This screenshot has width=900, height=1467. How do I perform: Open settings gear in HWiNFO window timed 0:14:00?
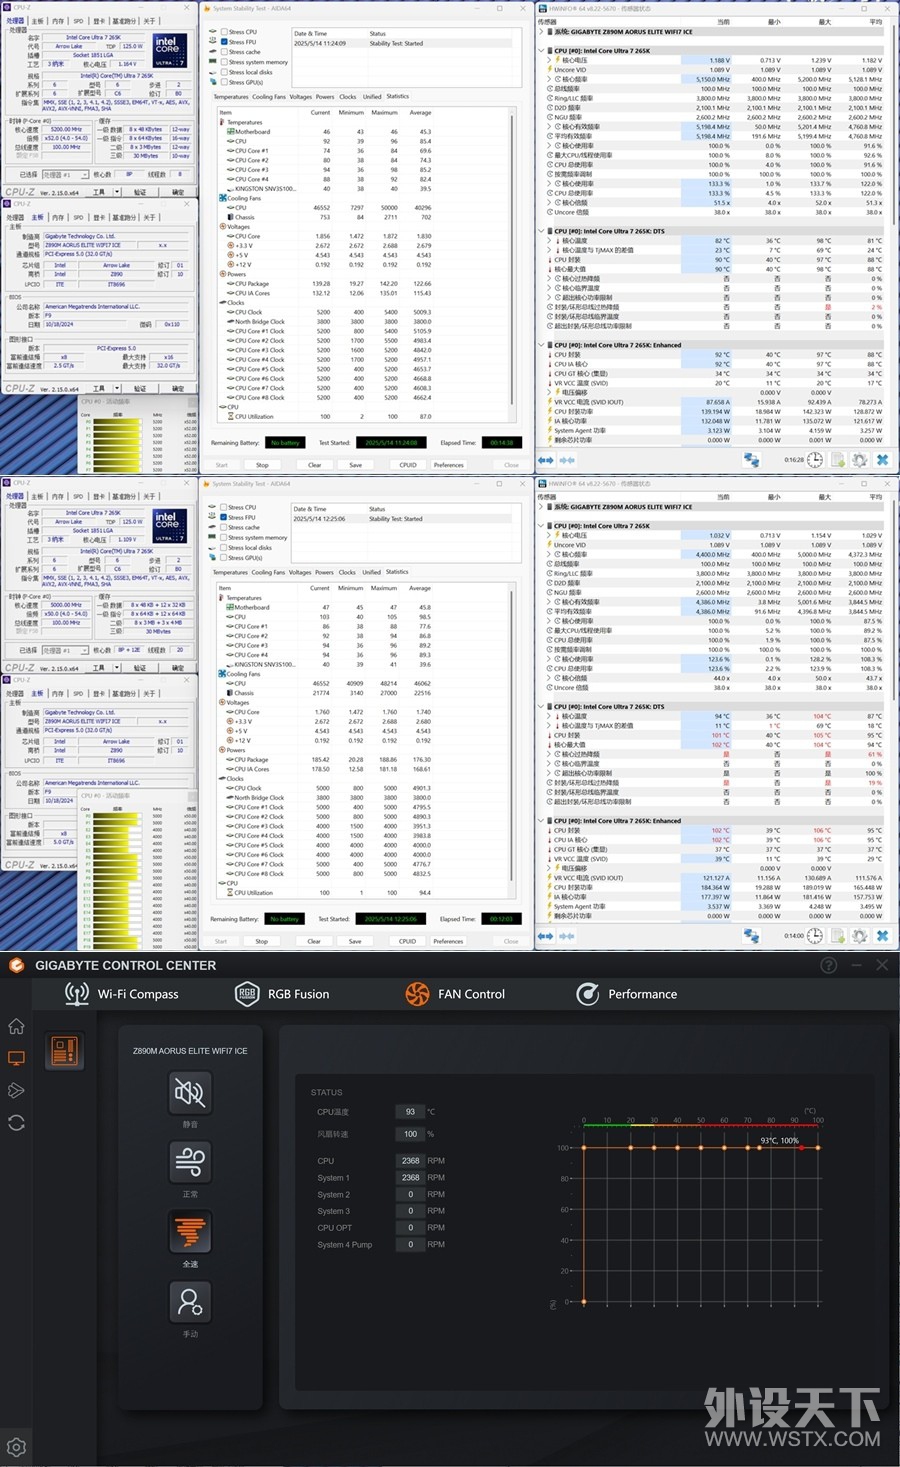(859, 936)
